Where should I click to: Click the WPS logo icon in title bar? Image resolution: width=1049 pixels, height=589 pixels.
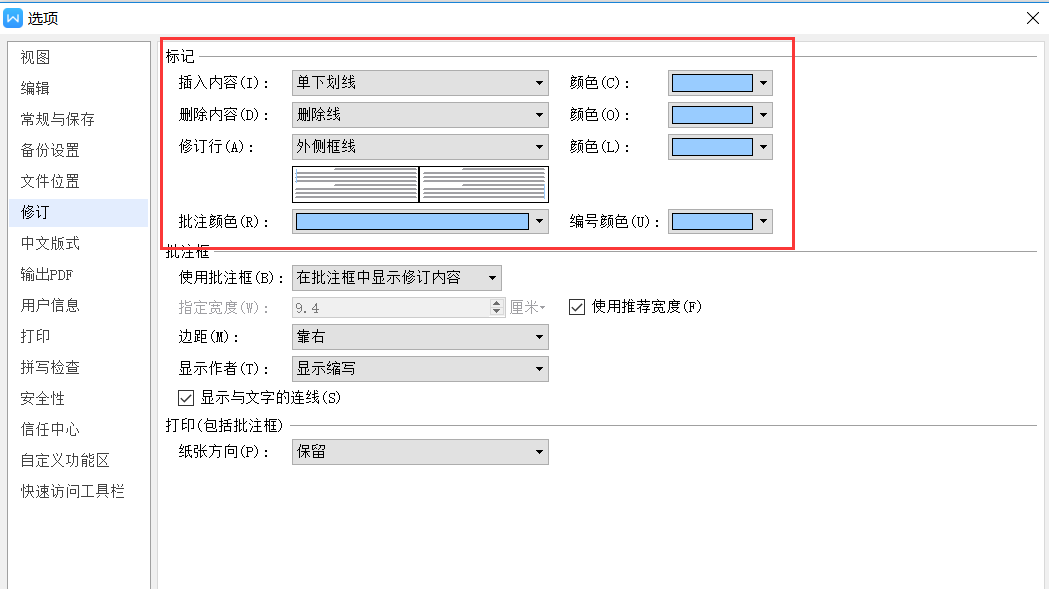(14, 17)
